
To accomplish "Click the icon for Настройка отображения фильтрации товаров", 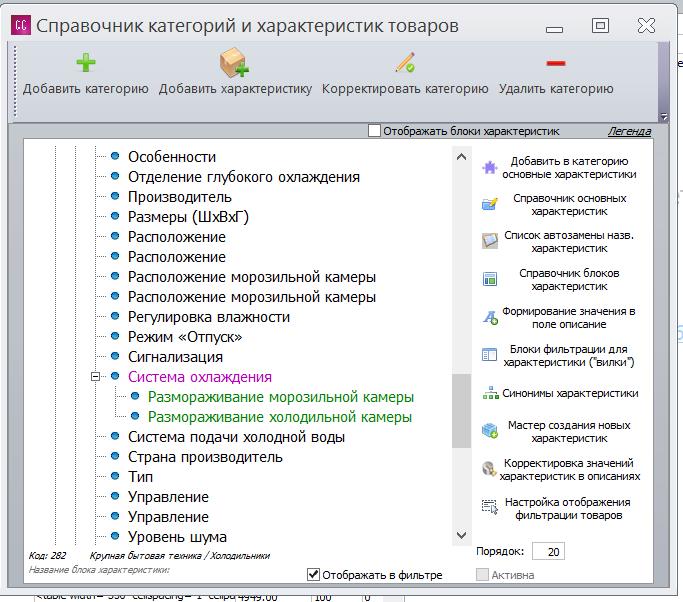I will pos(490,507).
